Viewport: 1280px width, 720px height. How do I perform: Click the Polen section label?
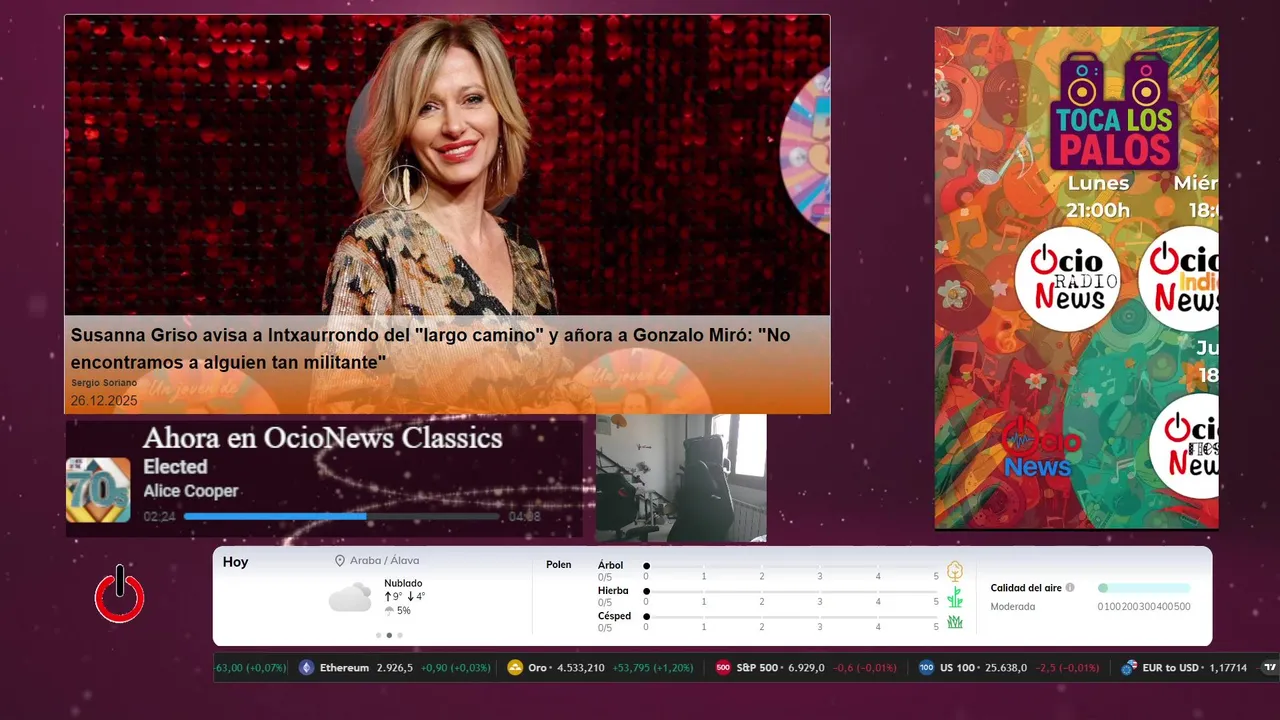click(x=559, y=565)
